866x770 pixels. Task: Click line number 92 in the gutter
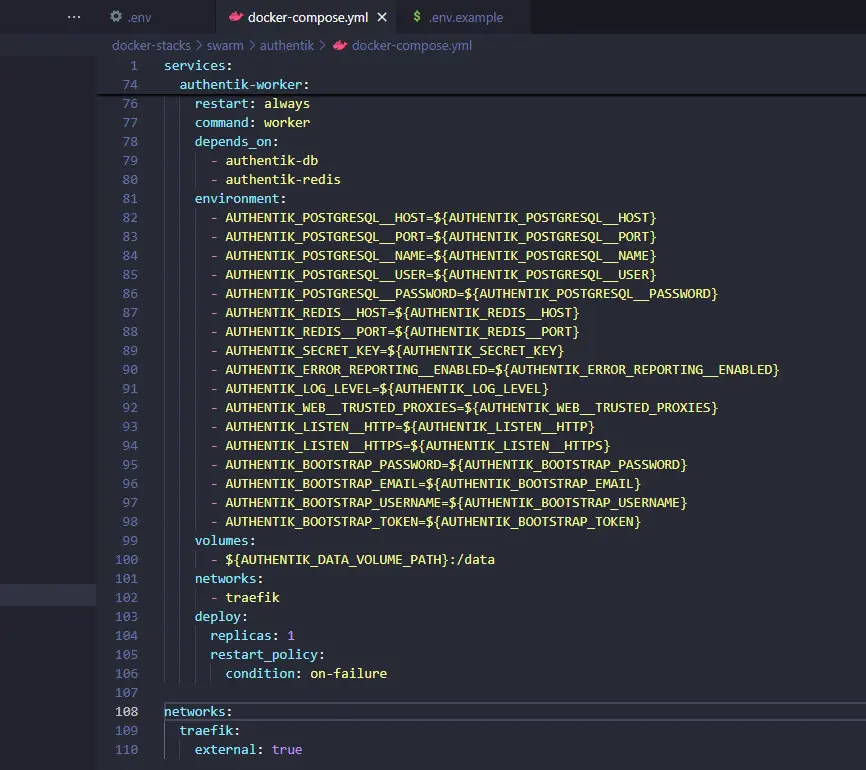point(130,408)
